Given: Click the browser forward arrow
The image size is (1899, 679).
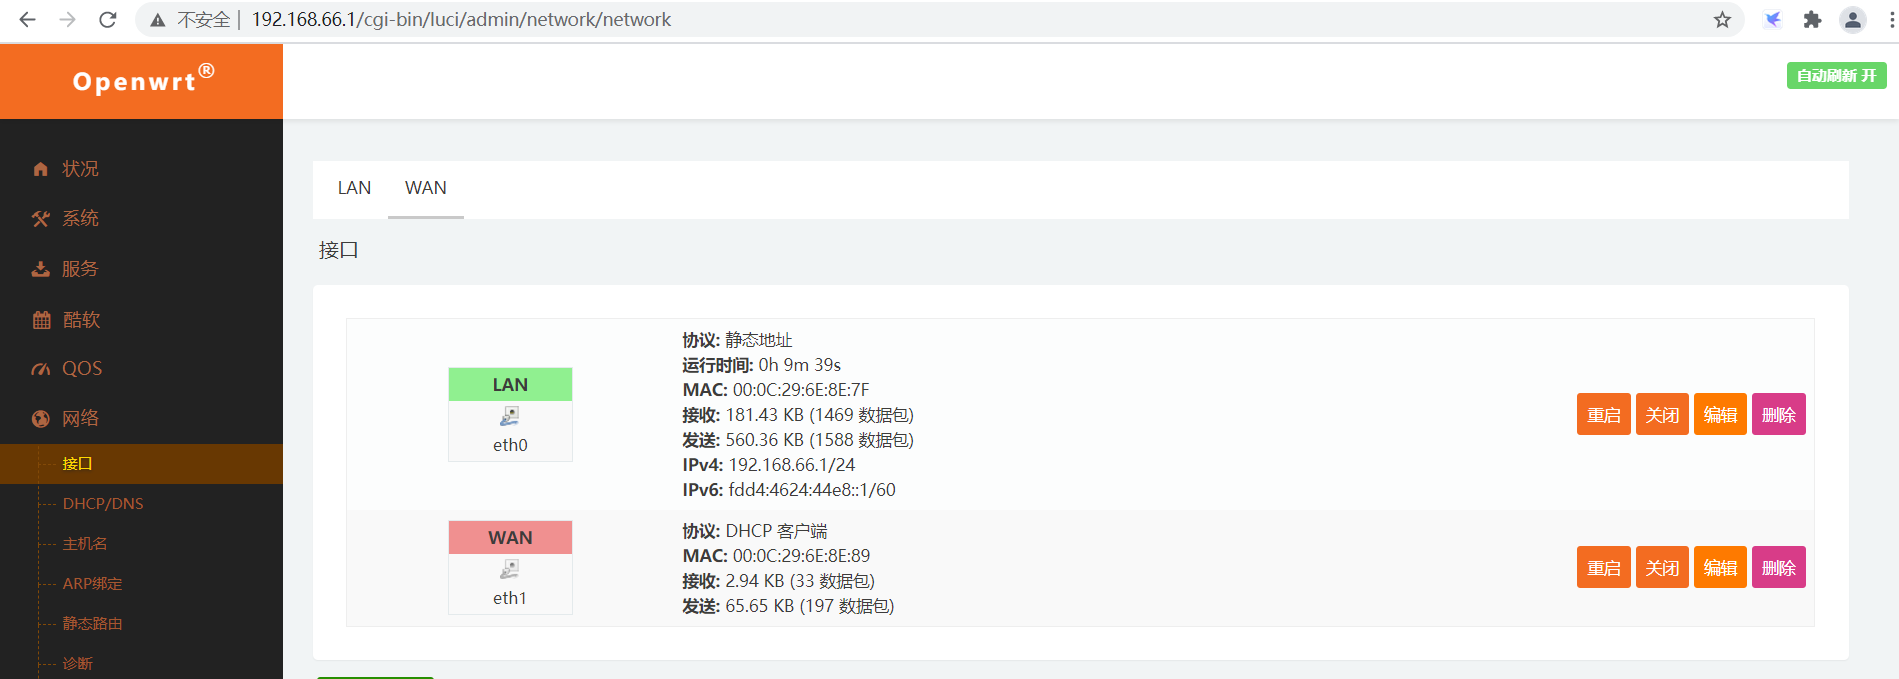Looking at the screenshot, I should 67,19.
